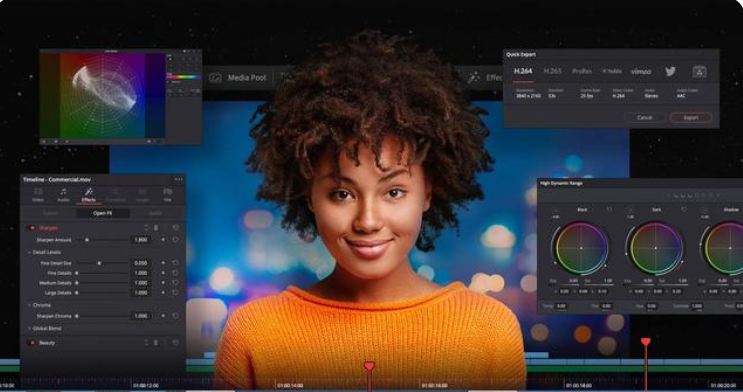Reset Sharpen Amount with its reset icon
The image size is (743, 392).
point(175,240)
